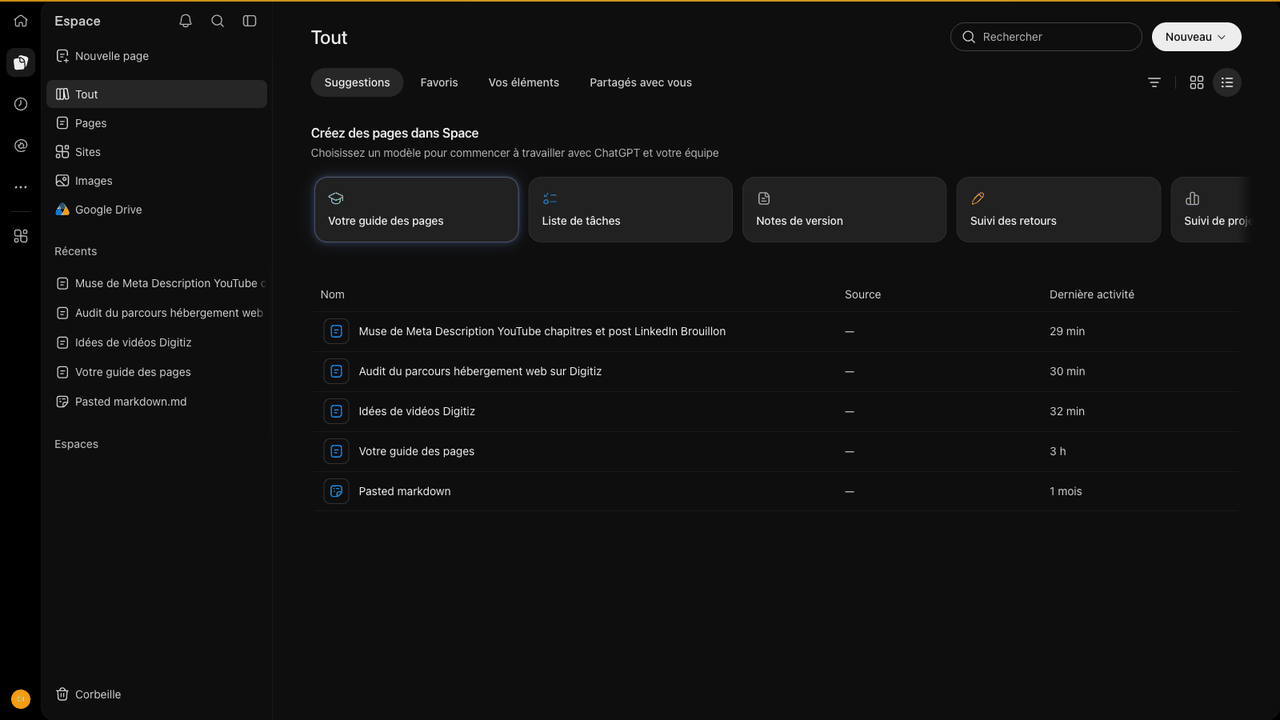Select Tout in the sidebar
Image resolution: width=1280 pixels, height=720 pixels.
[157, 94]
